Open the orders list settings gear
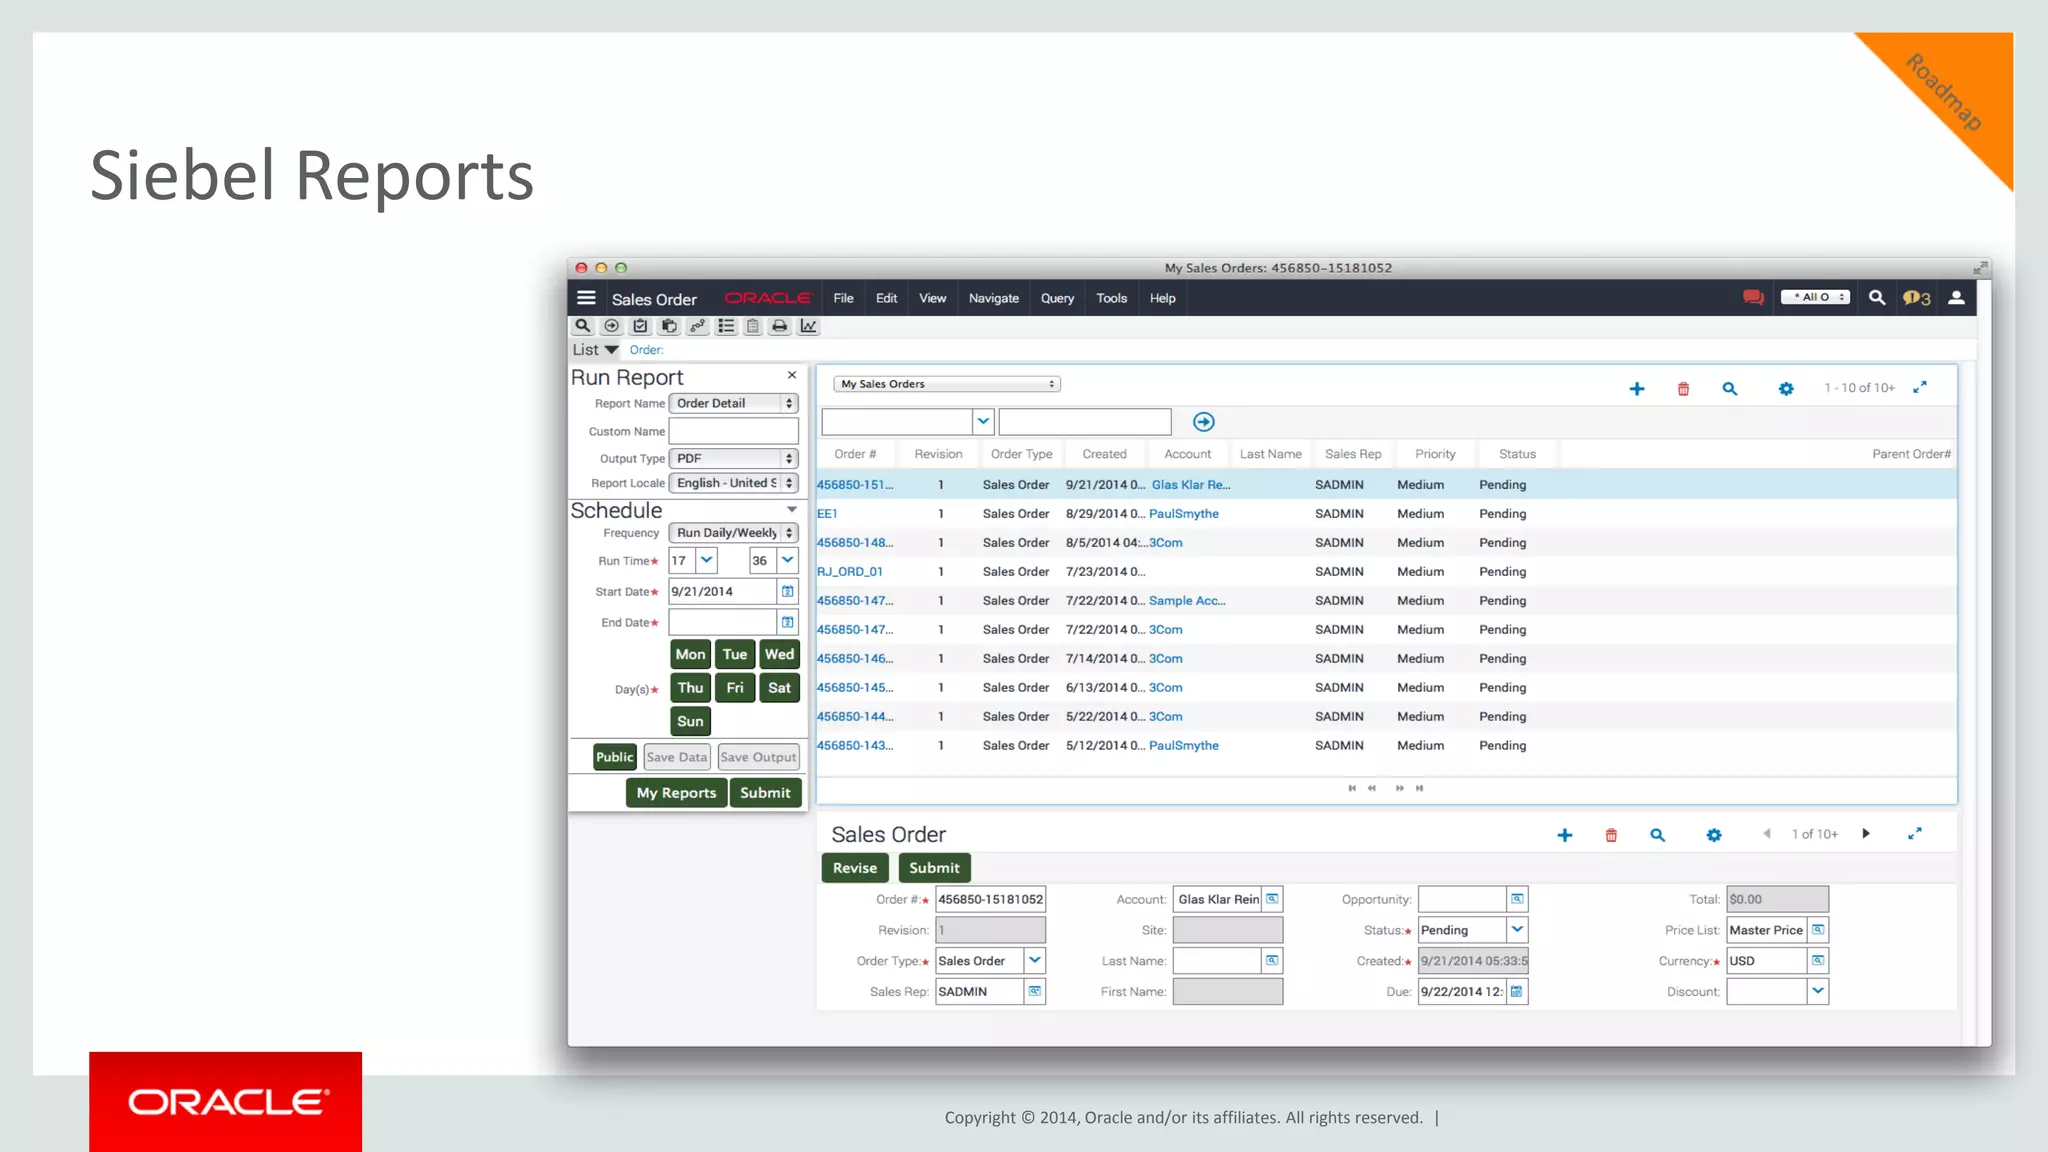 pos(1786,389)
